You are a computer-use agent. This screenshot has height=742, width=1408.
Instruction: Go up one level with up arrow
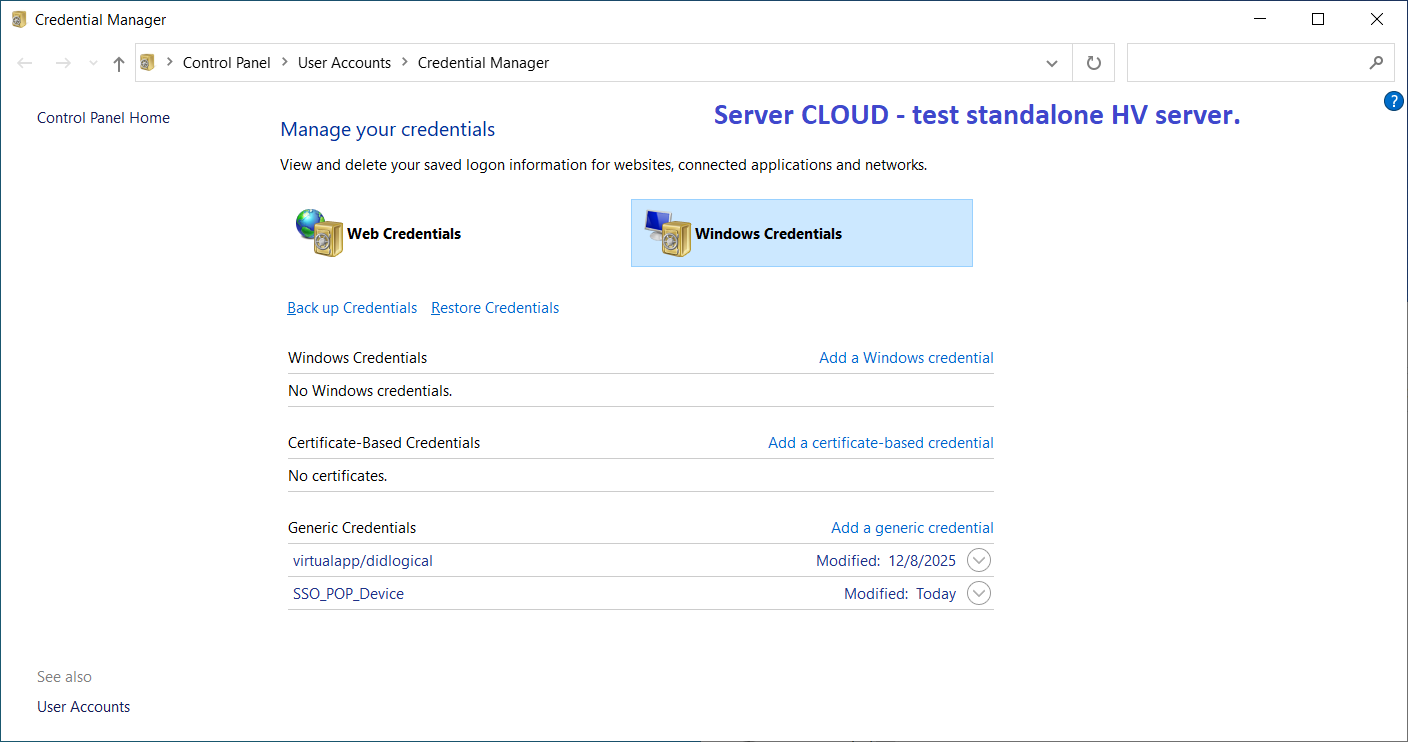pos(119,63)
